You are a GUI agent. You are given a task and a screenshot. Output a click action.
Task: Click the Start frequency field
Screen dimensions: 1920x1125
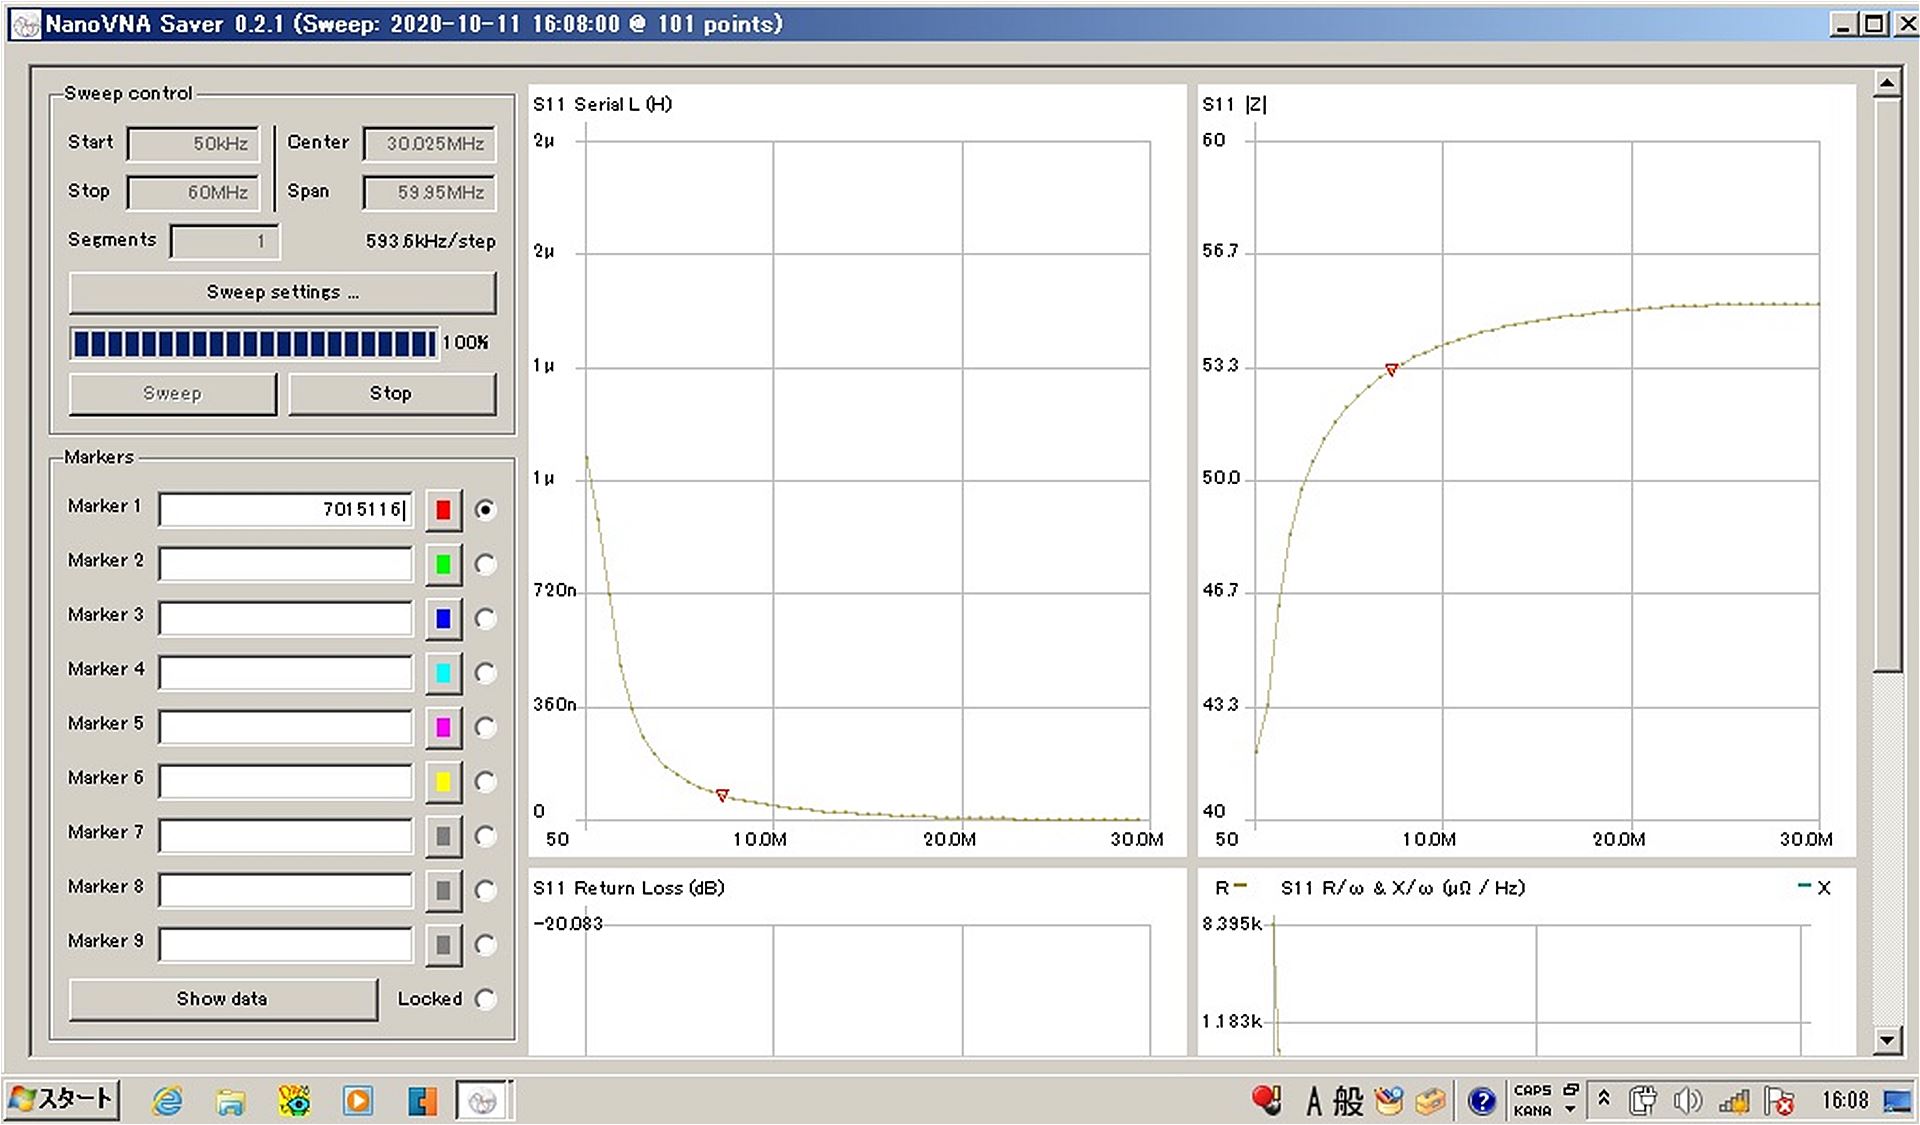194,144
